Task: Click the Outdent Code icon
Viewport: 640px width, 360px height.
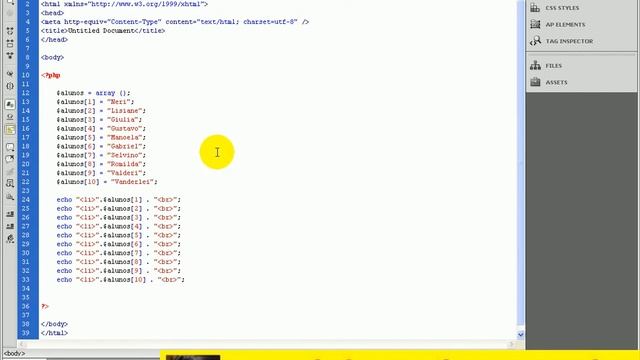Action: point(10,226)
